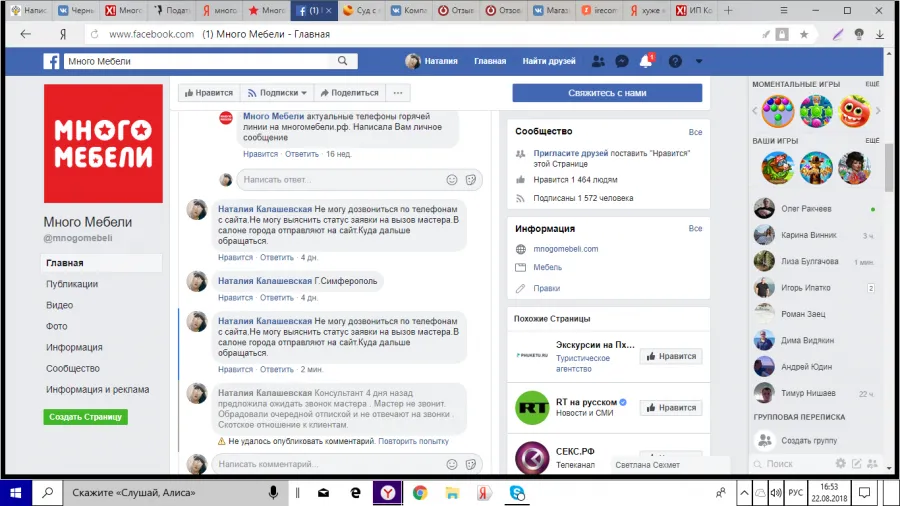900x506 pixels.
Task: Open friend requests icon in header
Action: click(598, 61)
